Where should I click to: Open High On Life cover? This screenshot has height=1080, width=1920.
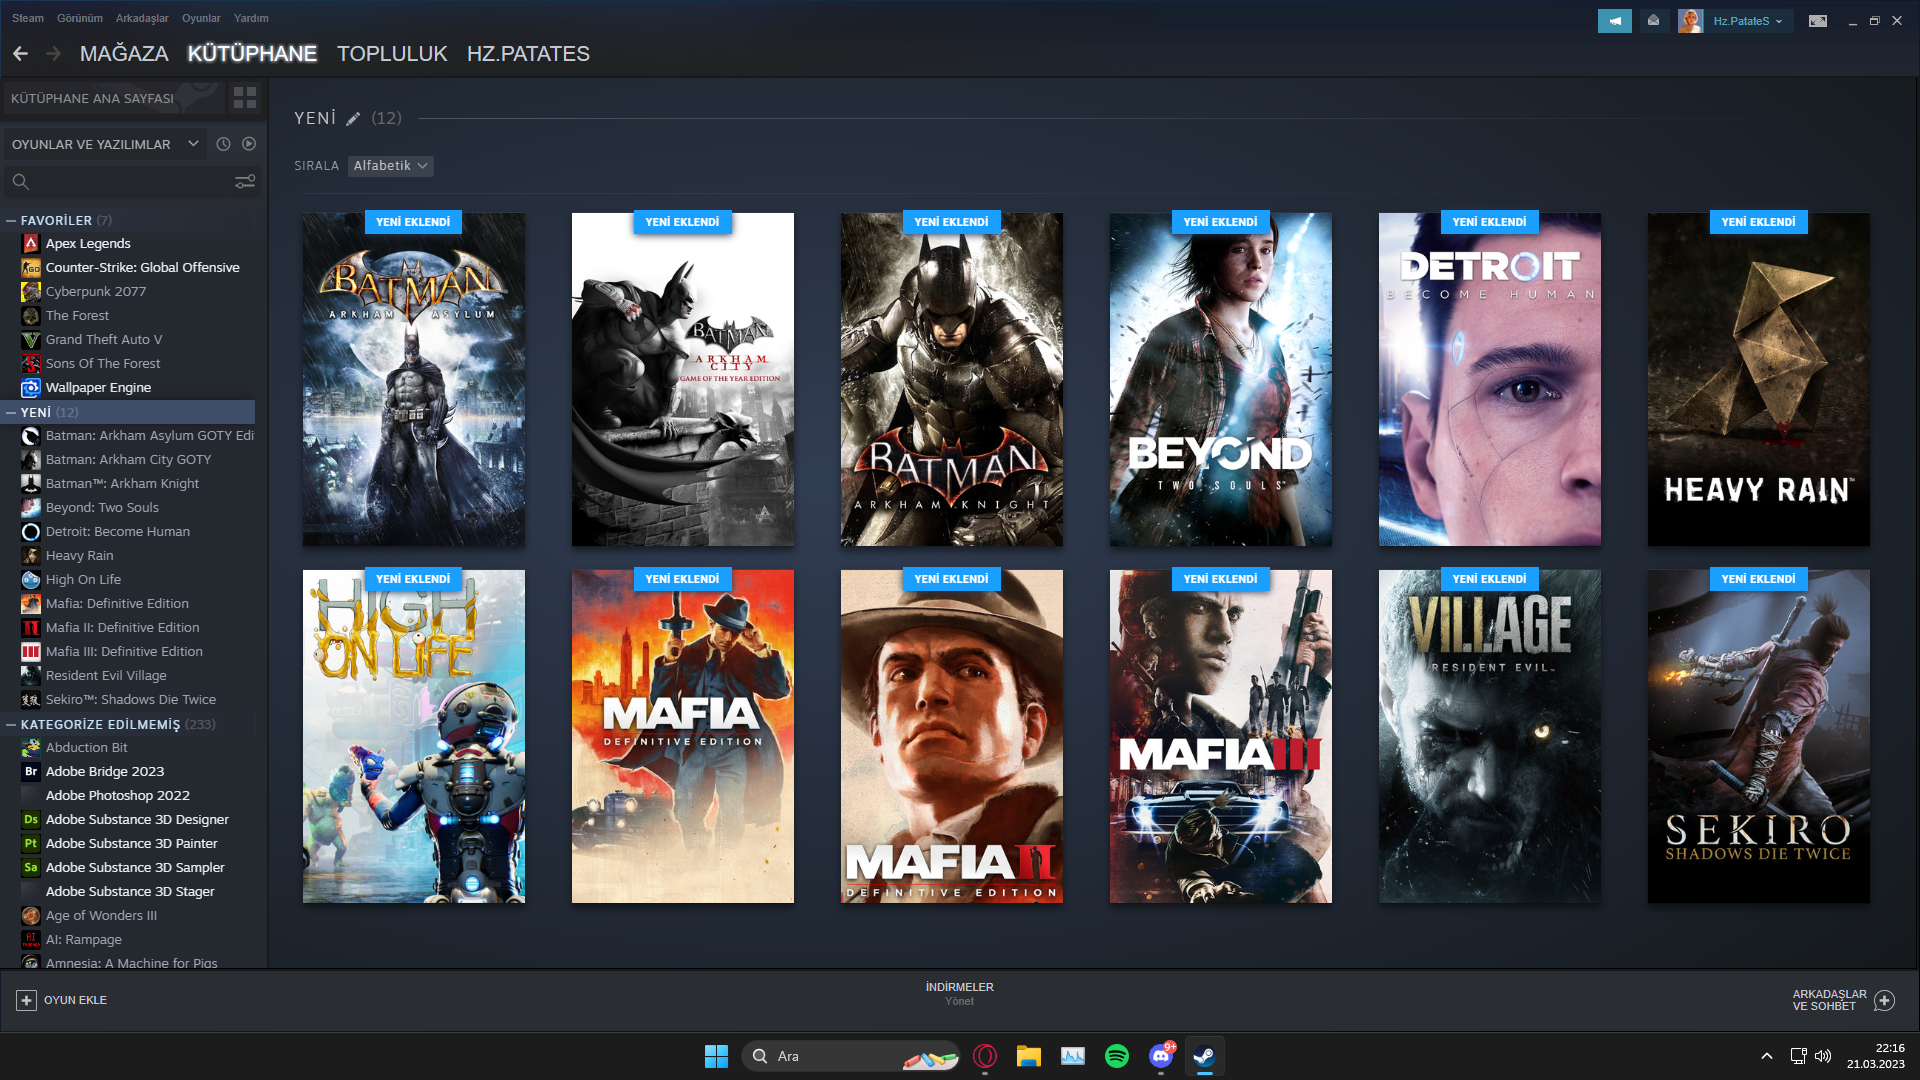[x=414, y=736]
